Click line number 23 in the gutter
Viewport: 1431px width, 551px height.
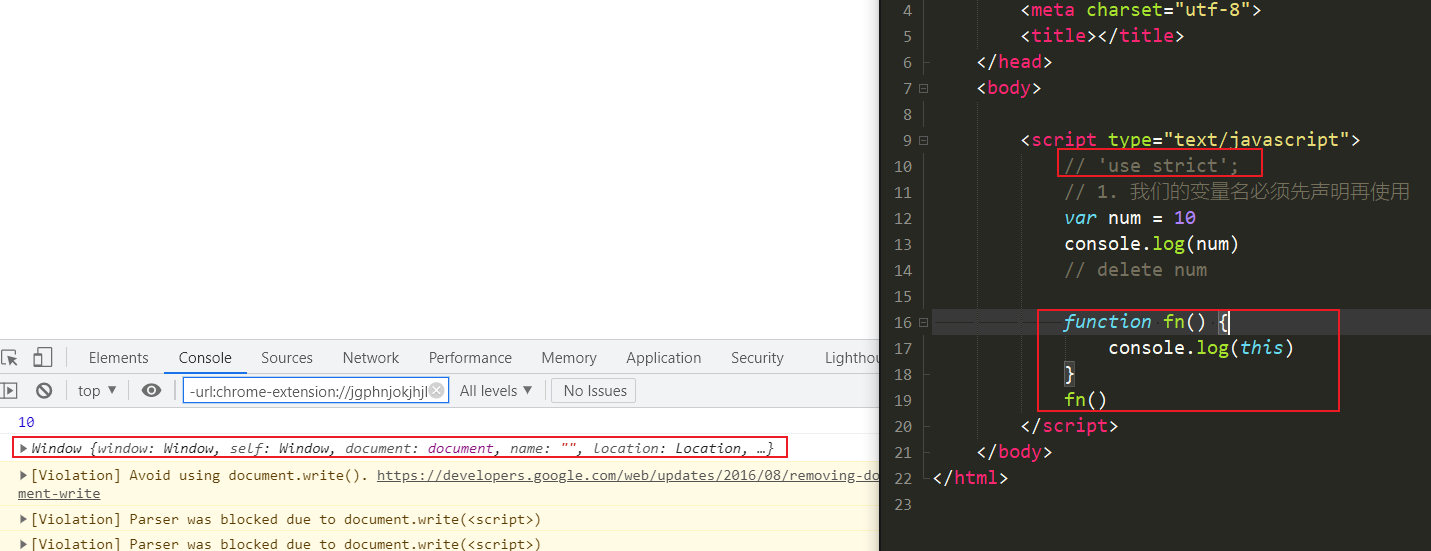(902, 504)
